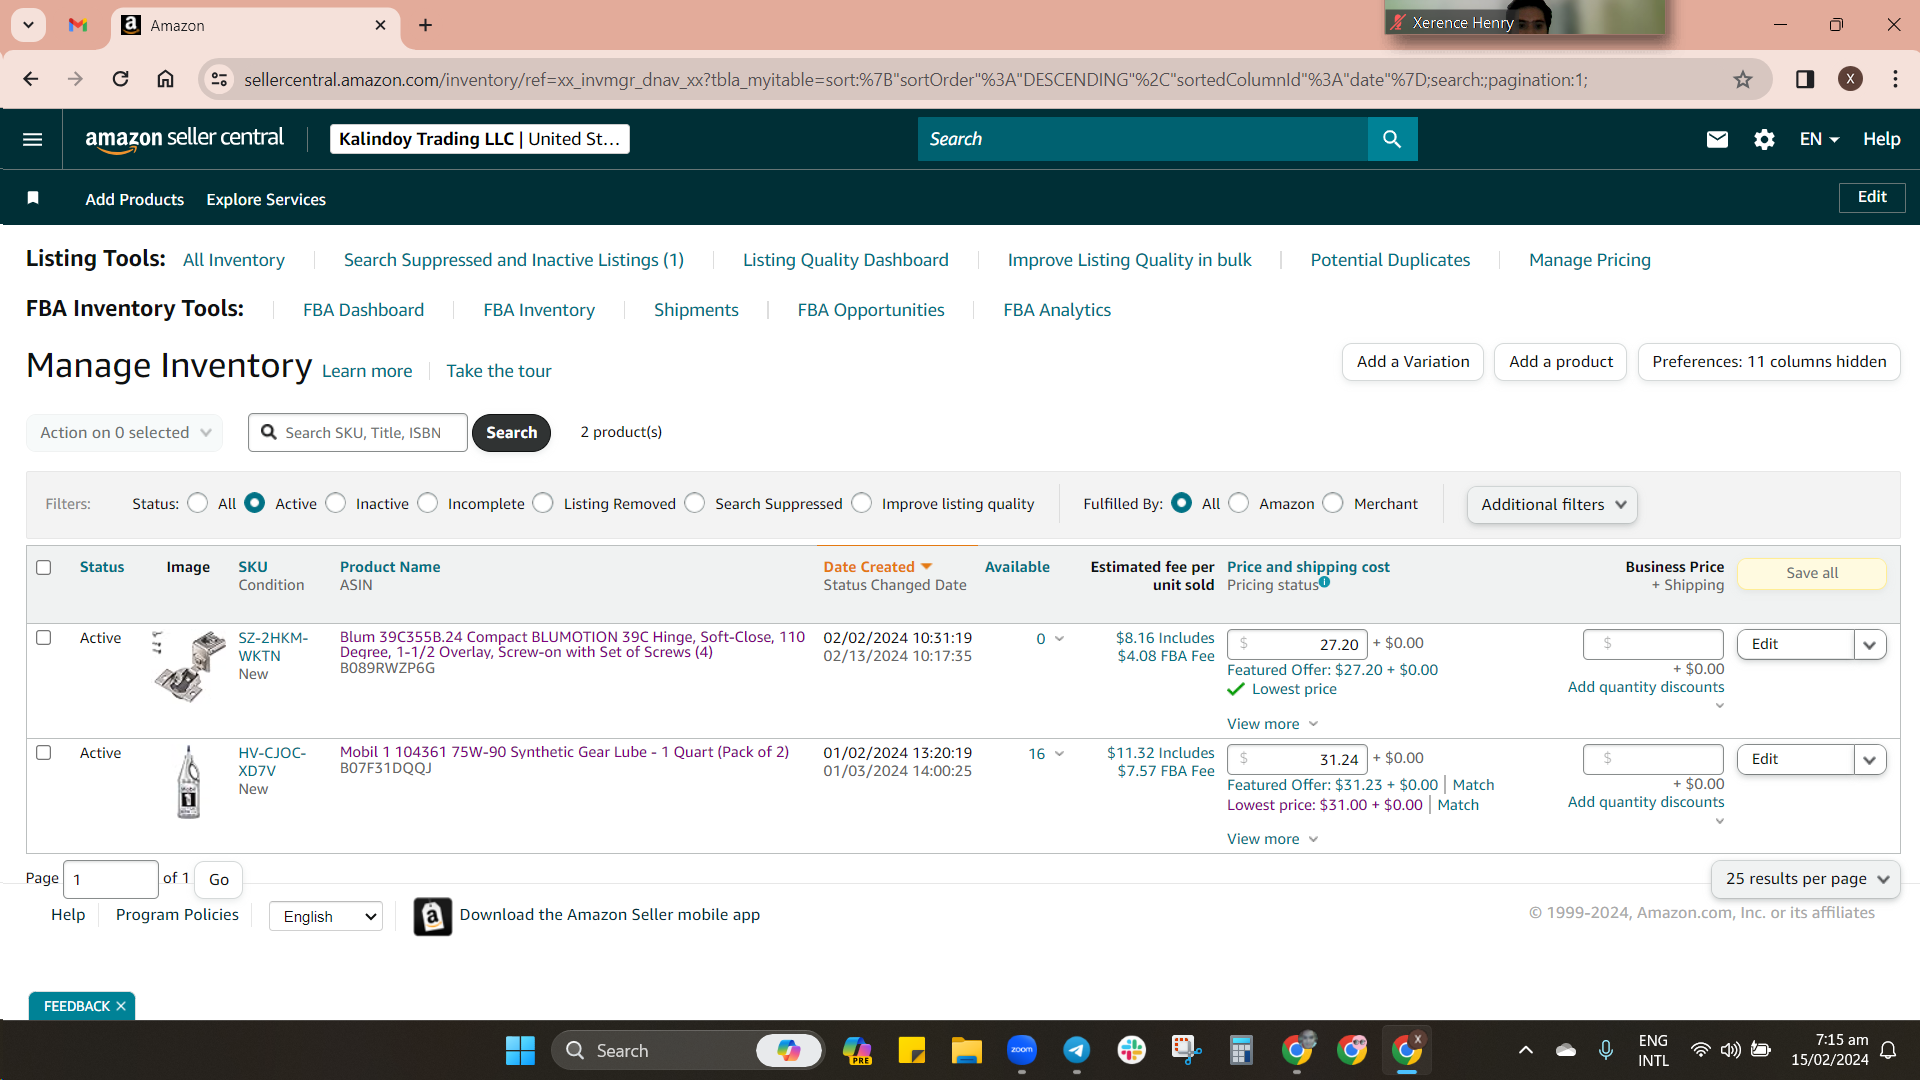The width and height of the screenshot is (1920, 1080).
Task: Select the Search Suppressed status filter
Action: click(695, 503)
